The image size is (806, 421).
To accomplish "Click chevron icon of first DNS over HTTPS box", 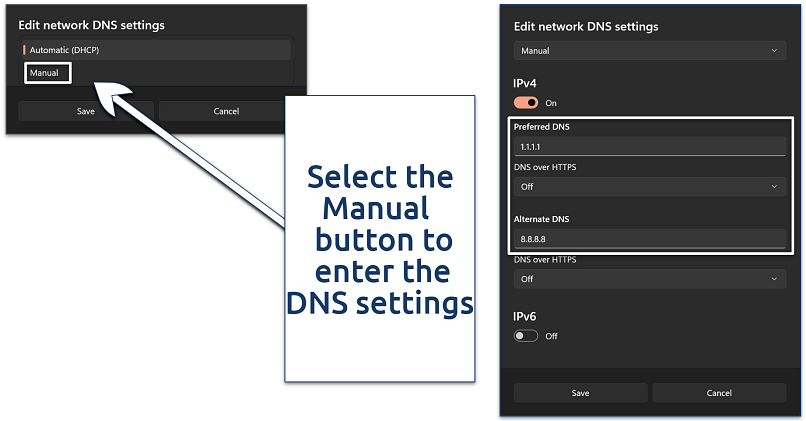I will tap(773, 186).
